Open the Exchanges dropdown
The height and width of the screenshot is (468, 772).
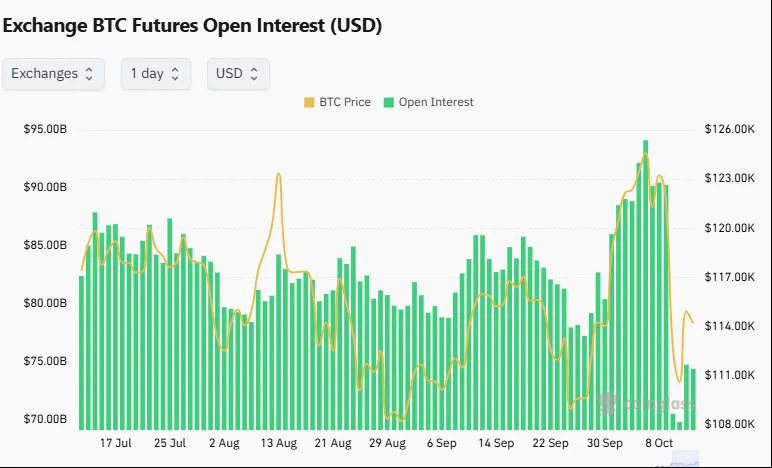tap(53, 74)
